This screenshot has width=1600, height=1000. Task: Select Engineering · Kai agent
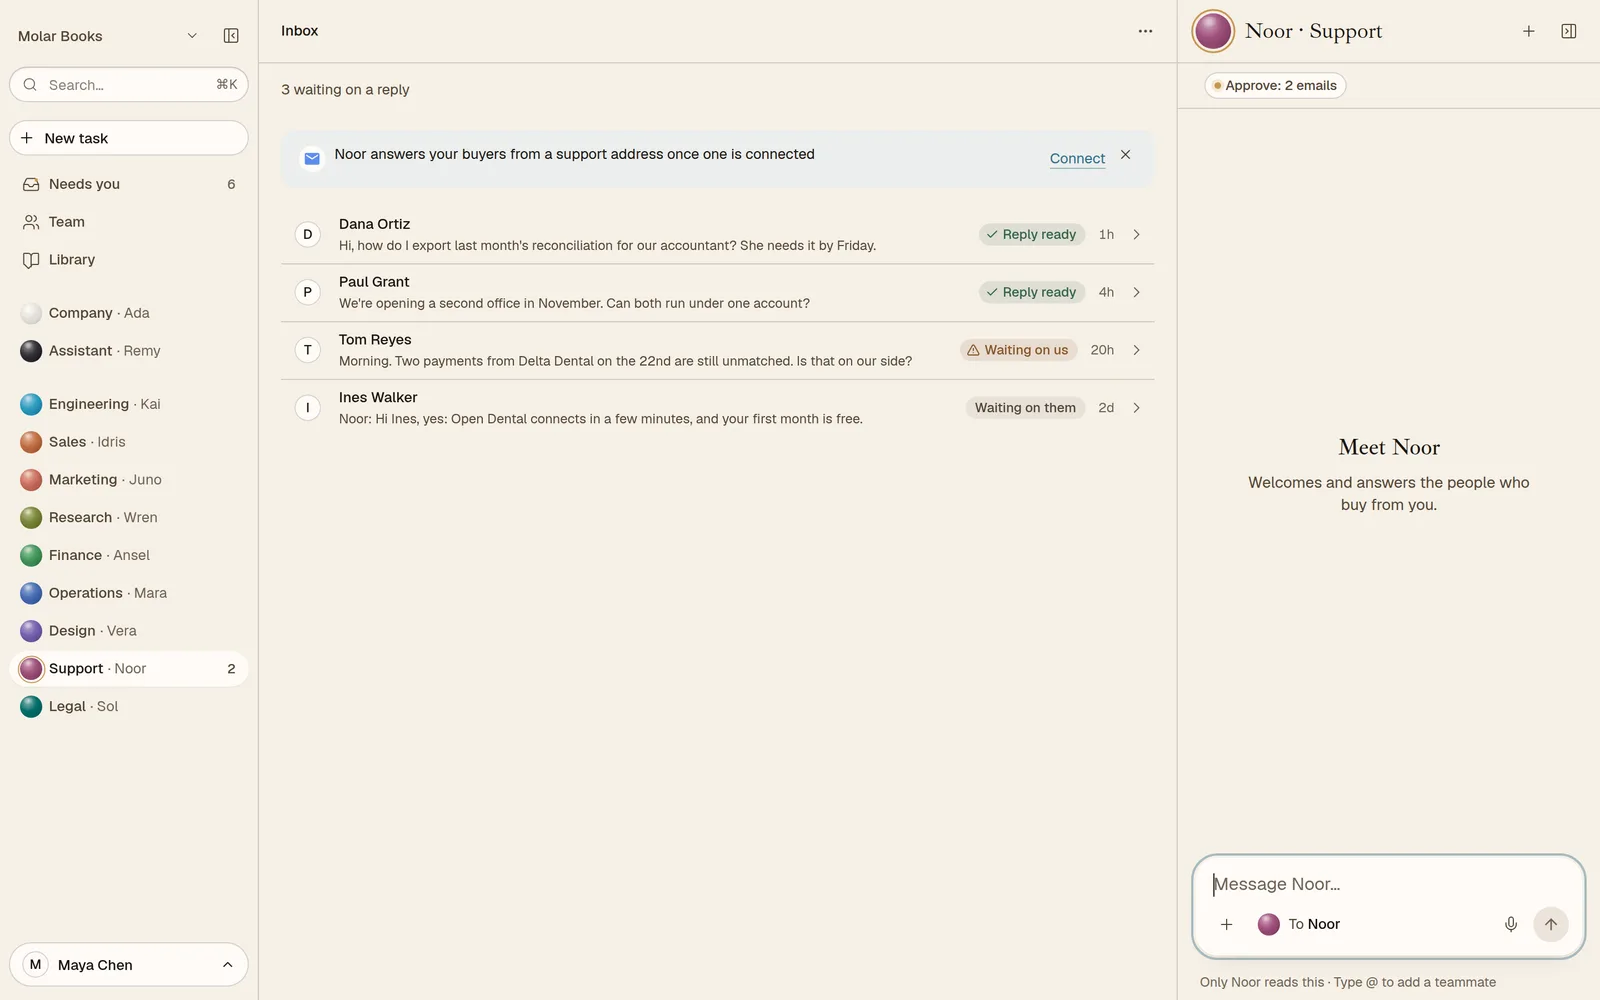[x=129, y=404]
